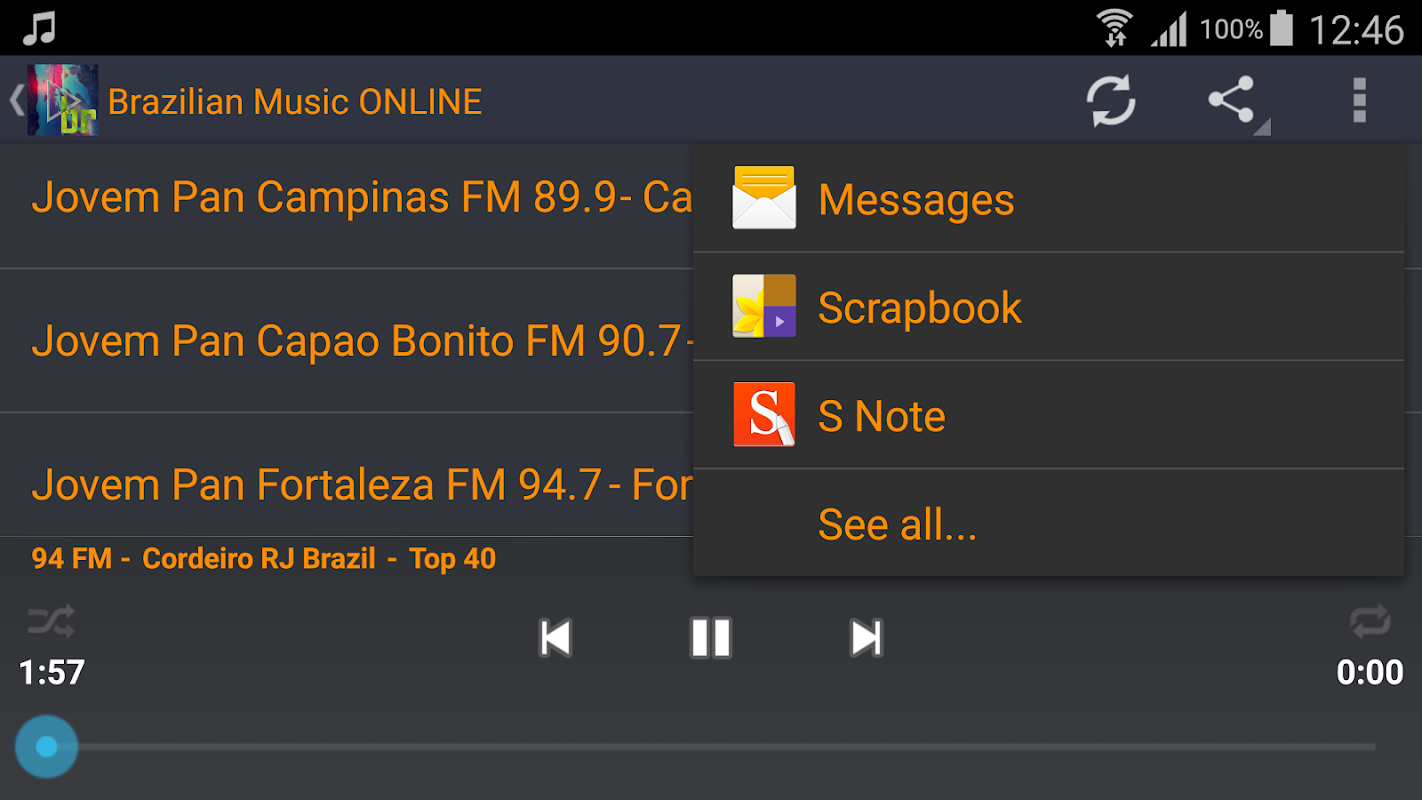The image size is (1422, 800).
Task: Toggle shuffle playback mode
Action: (x=51, y=622)
